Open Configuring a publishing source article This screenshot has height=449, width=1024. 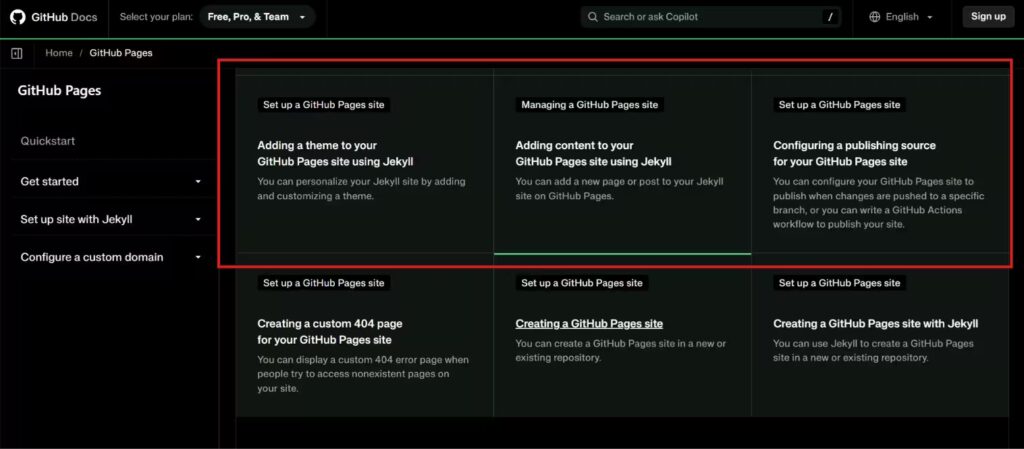854,153
